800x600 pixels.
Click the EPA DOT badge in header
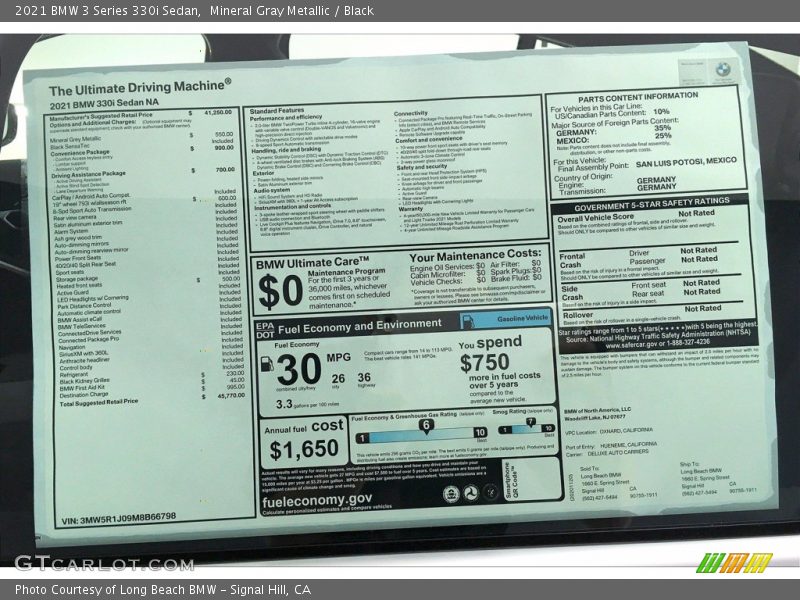pos(264,327)
